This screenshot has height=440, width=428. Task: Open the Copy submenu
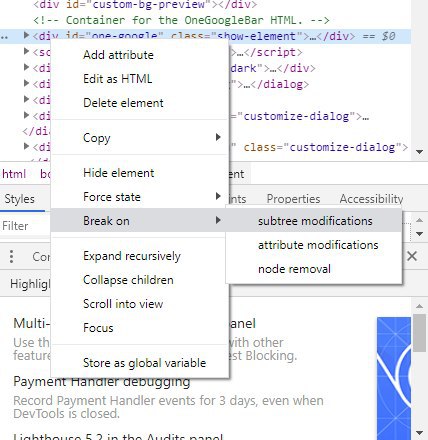coord(140,138)
